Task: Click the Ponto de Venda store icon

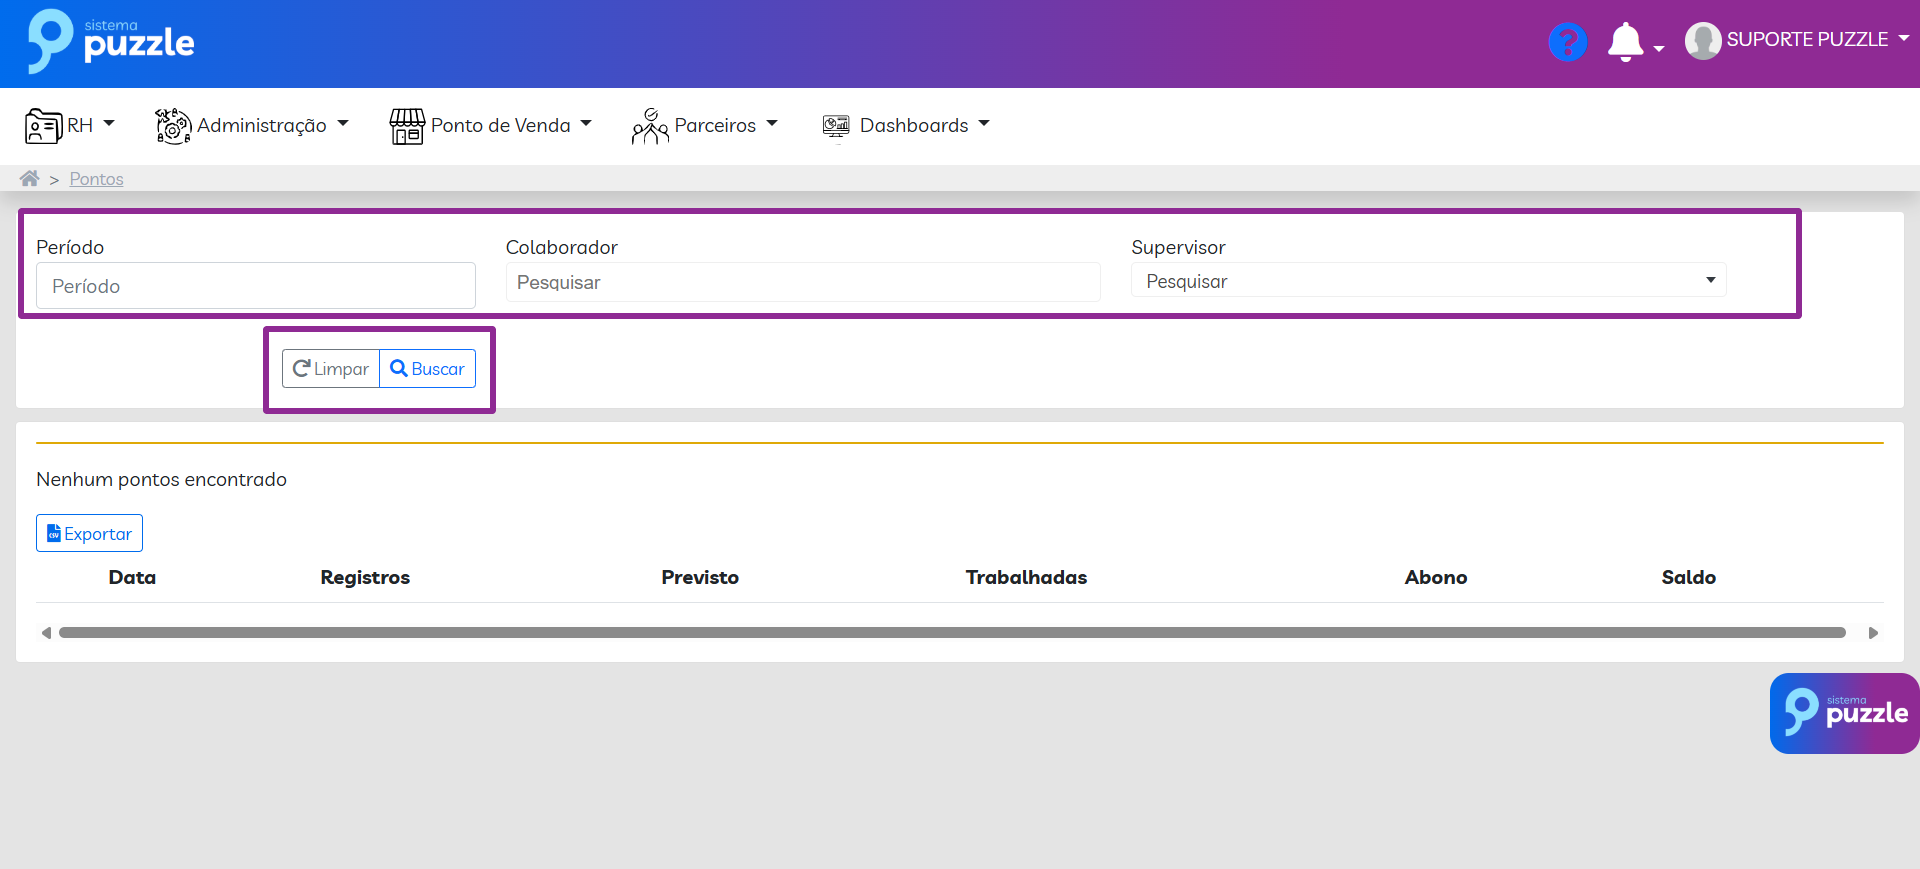Action: [407, 126]
